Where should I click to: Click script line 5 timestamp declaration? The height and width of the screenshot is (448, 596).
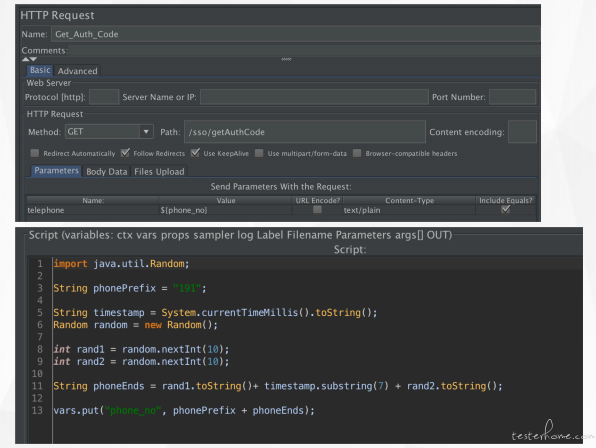click(x=215, y=313)
